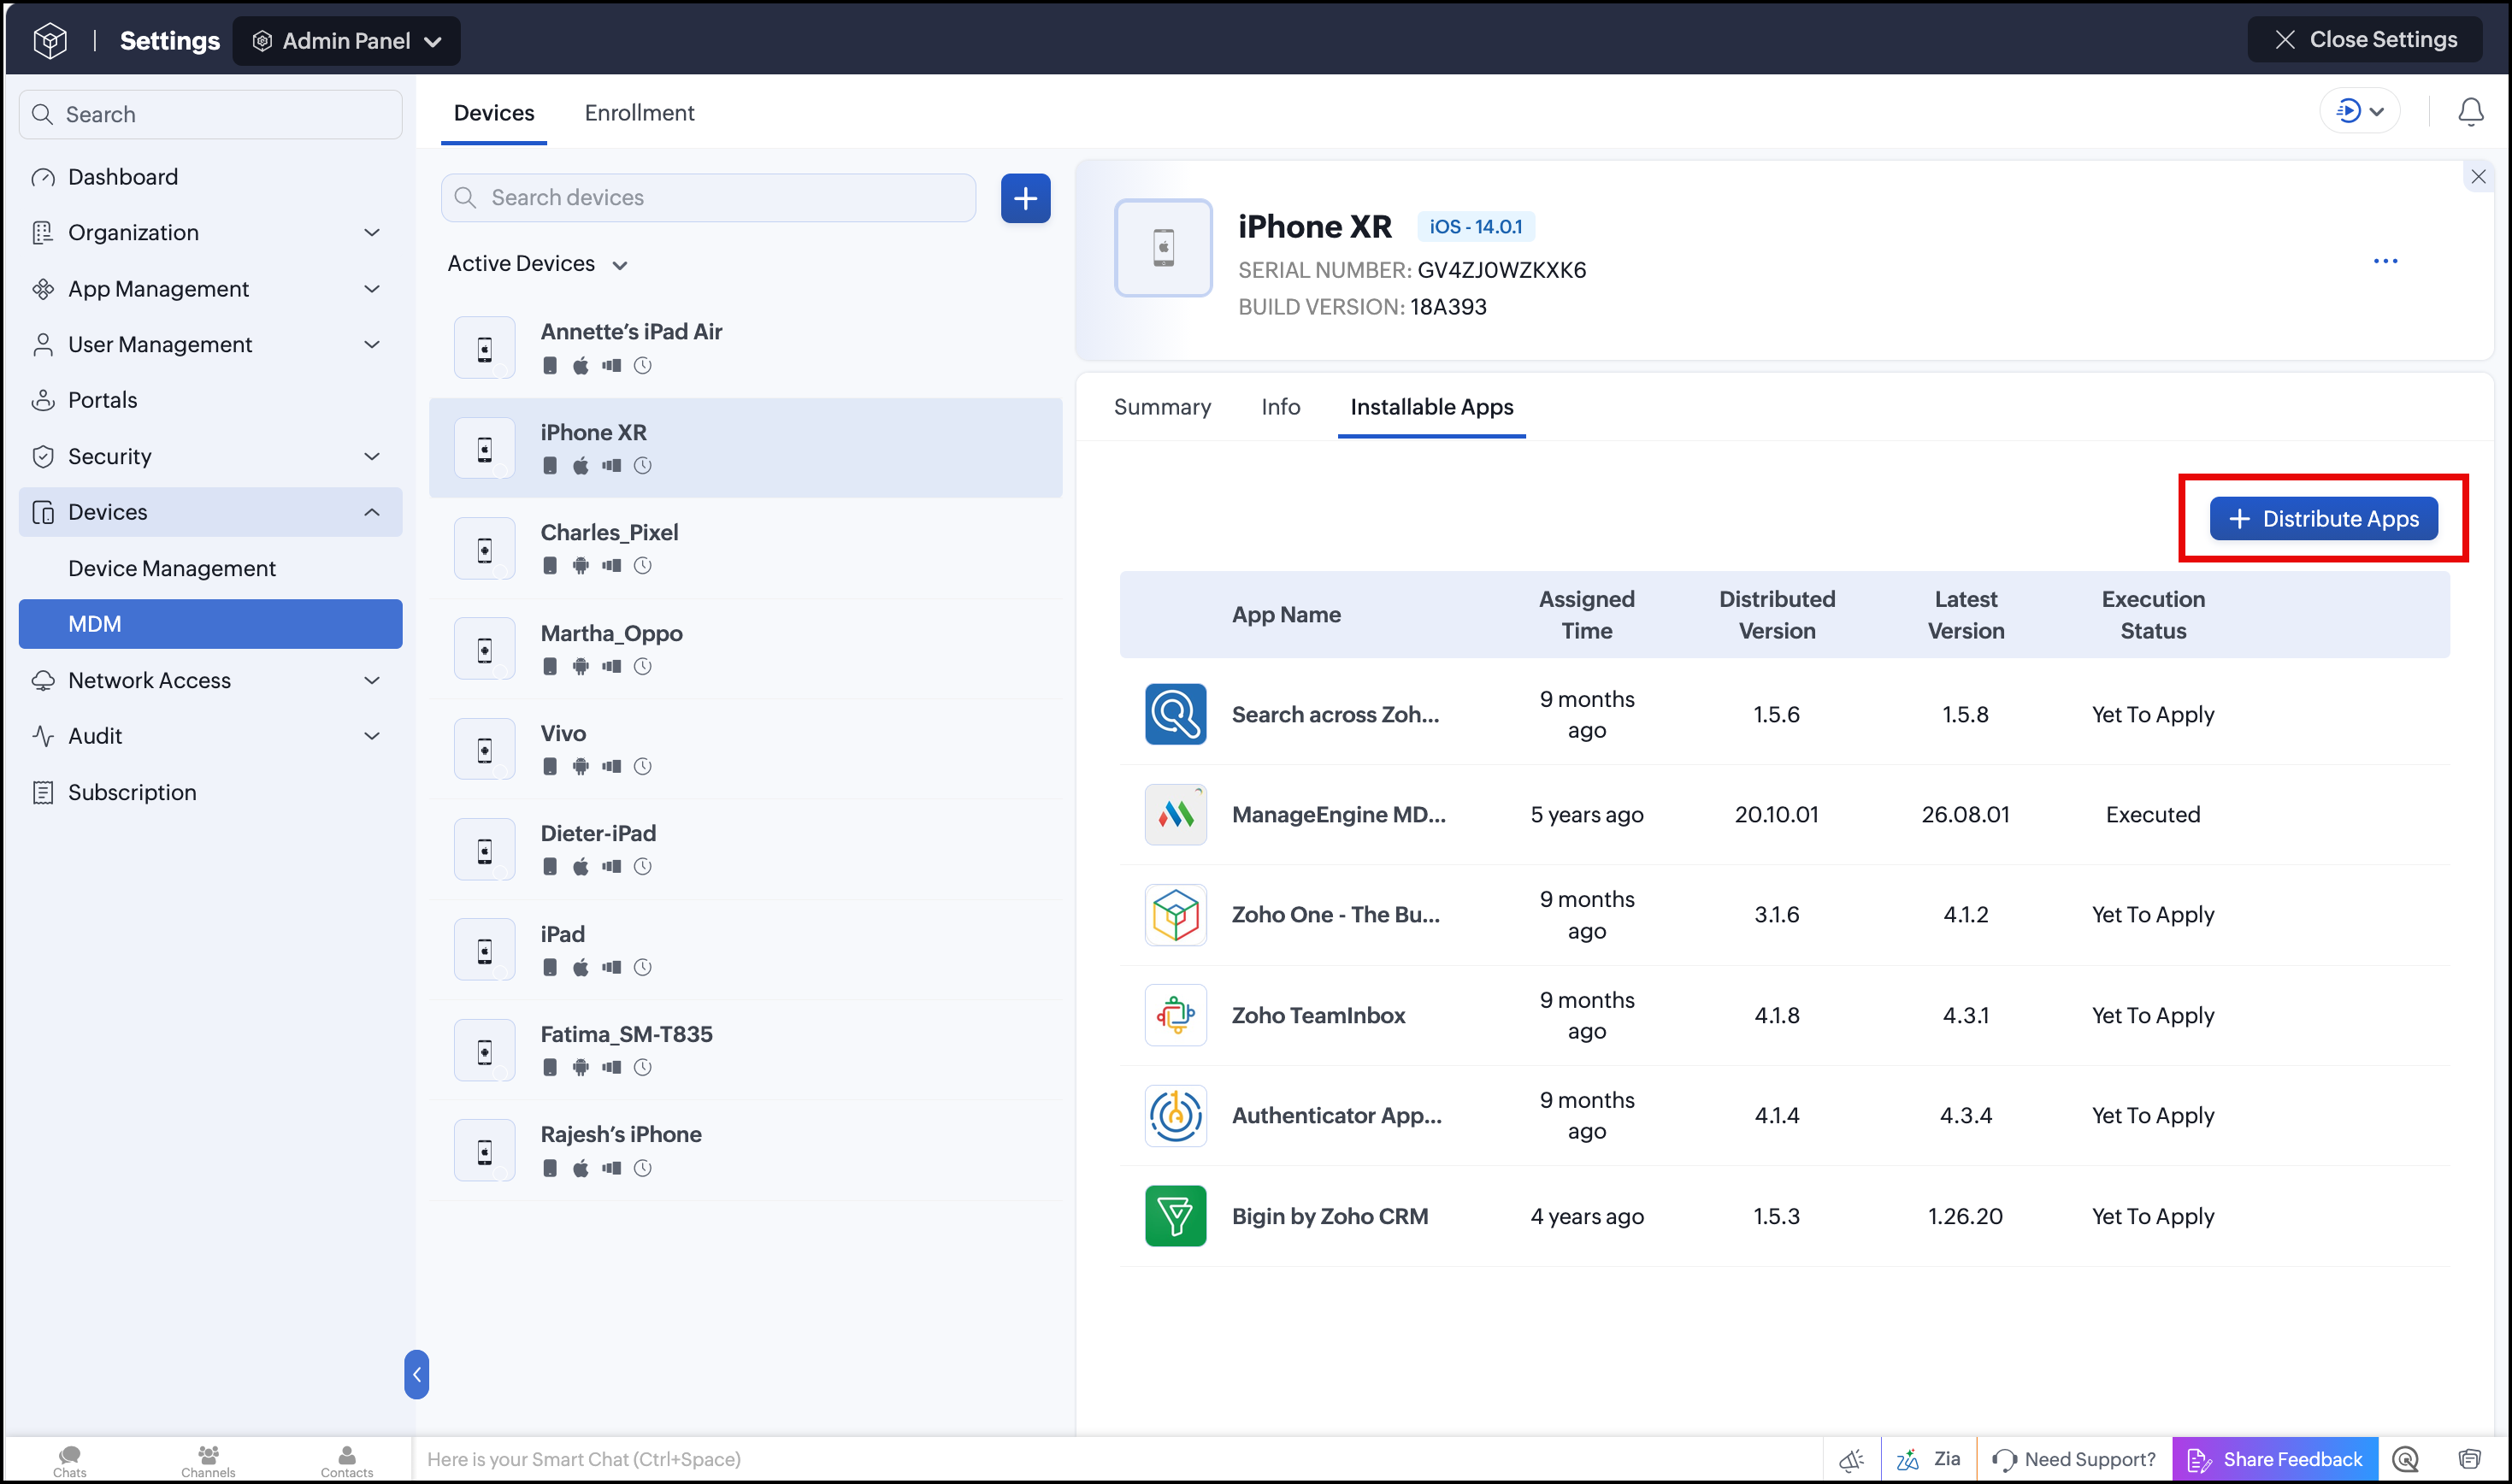
Task: Click the Latest Version column header
Action: click(1965, 615)
